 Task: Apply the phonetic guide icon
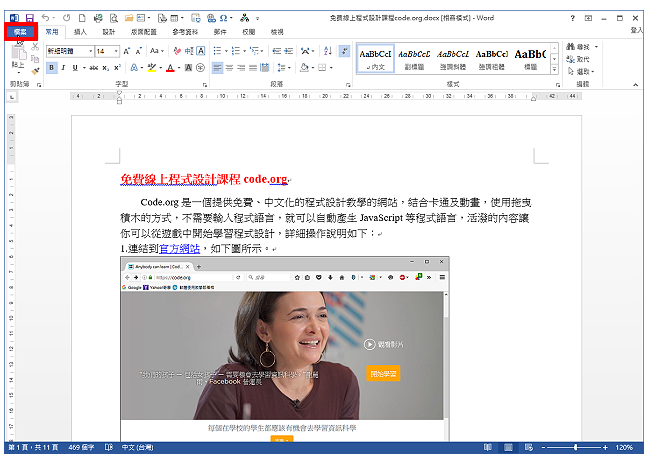(x=189, y=51)
